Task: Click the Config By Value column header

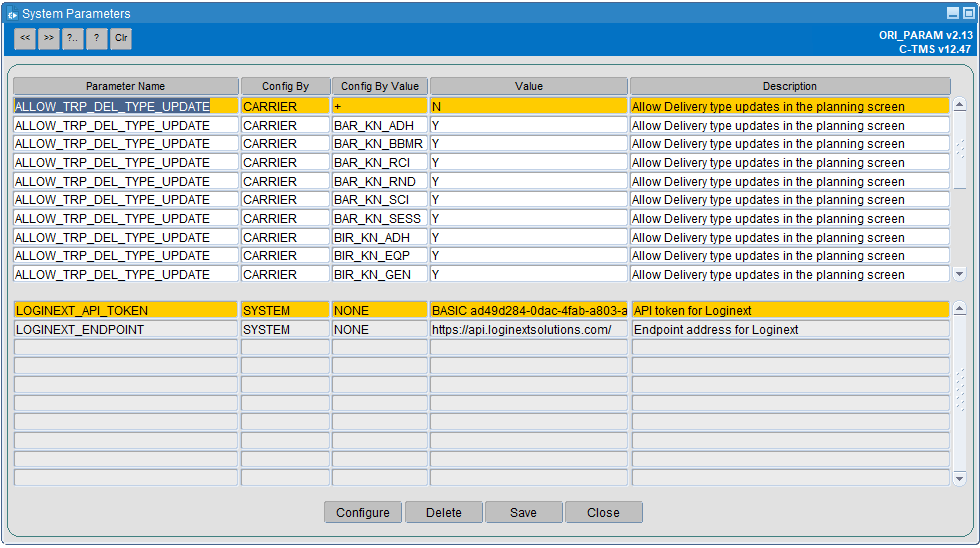Action: [380, 86]
